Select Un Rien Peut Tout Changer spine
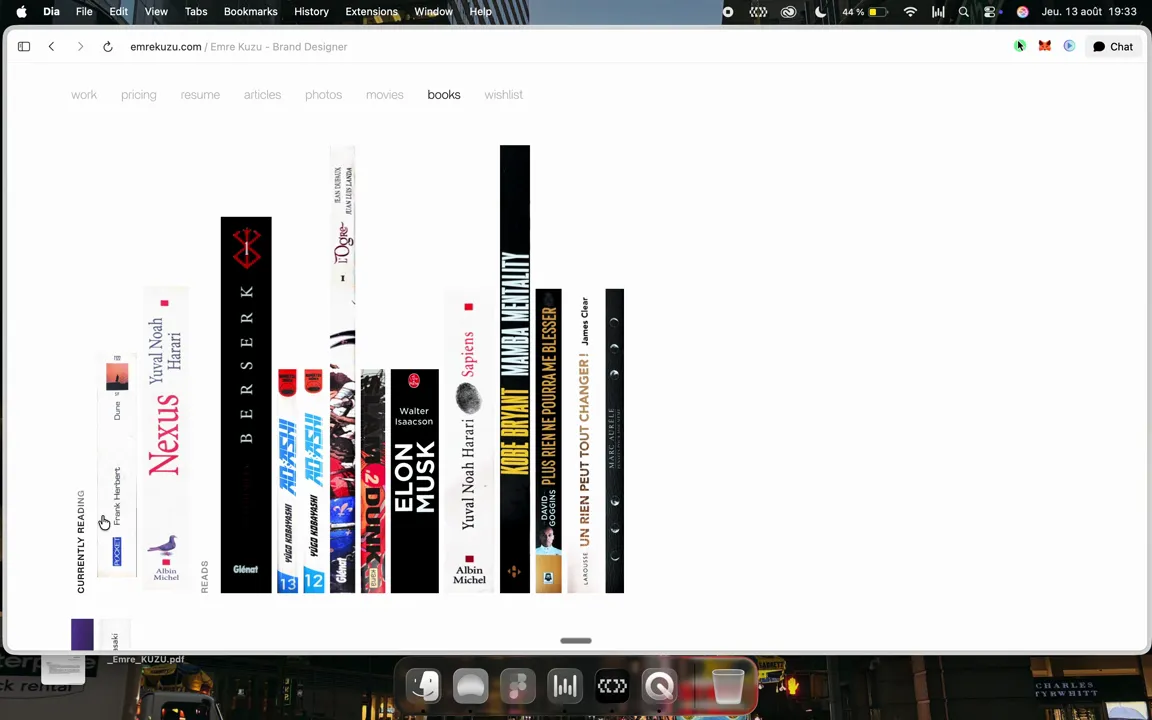 584,441
